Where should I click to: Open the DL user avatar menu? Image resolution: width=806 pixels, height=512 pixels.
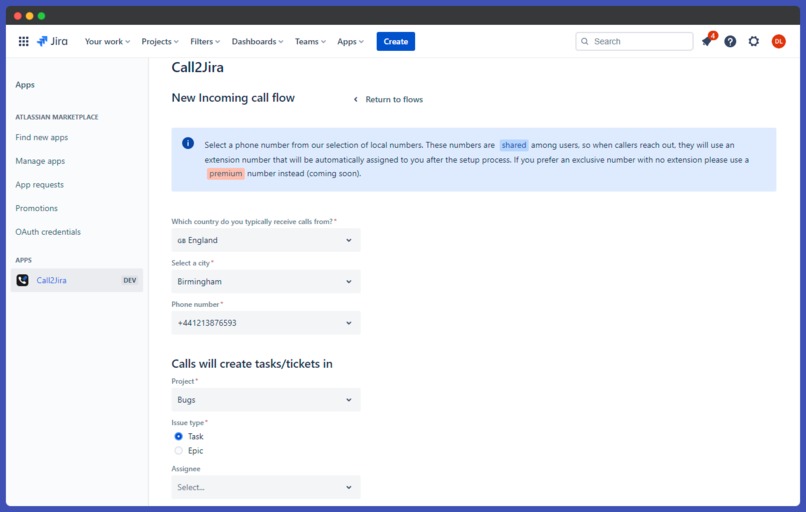[x=778, y=41]
